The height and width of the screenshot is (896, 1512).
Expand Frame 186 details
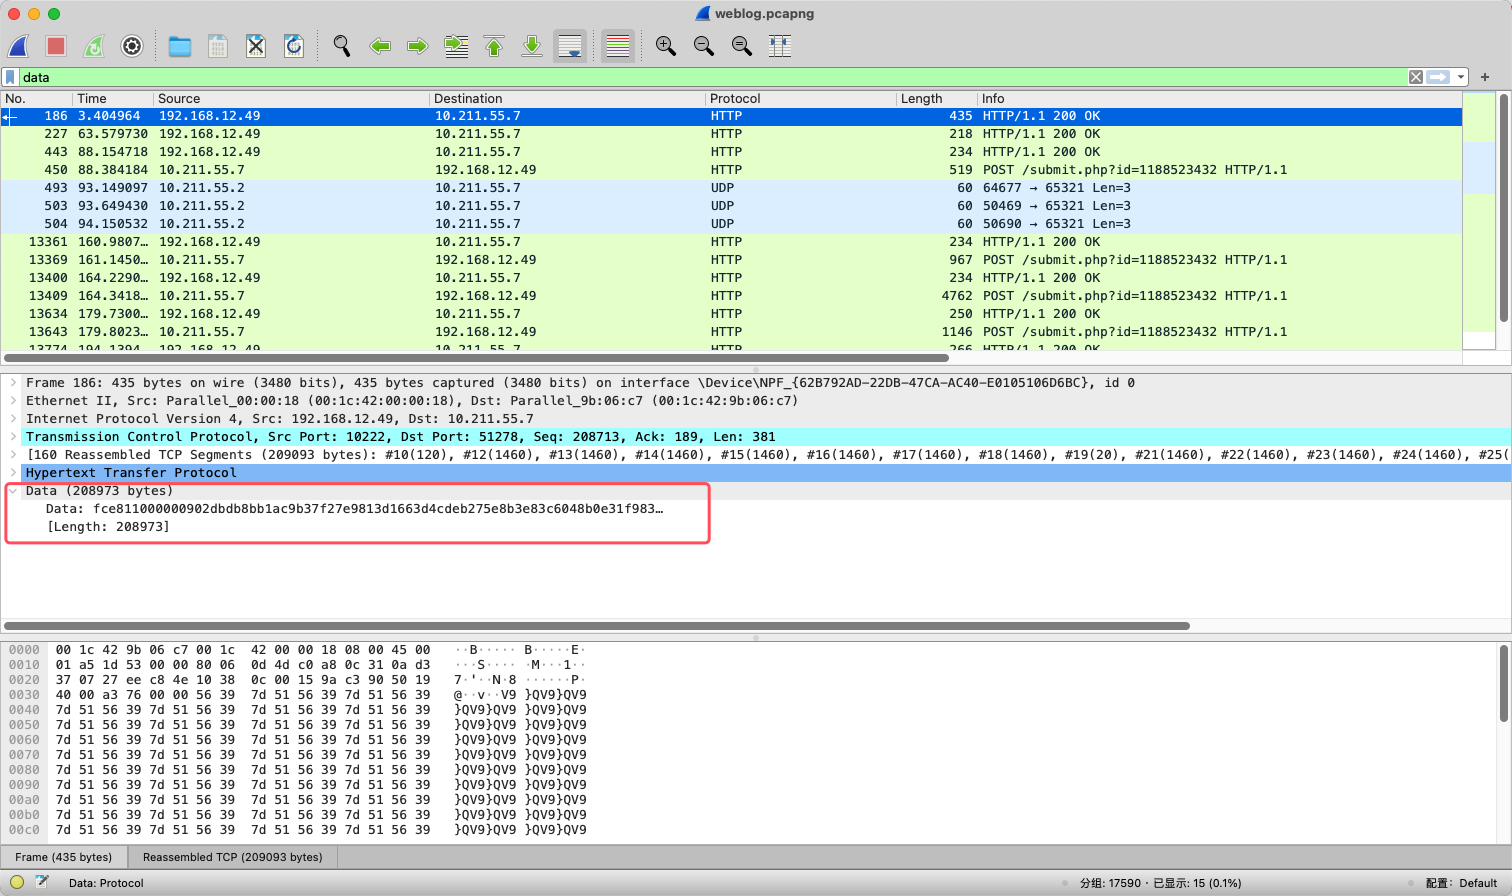pos(13,383)
